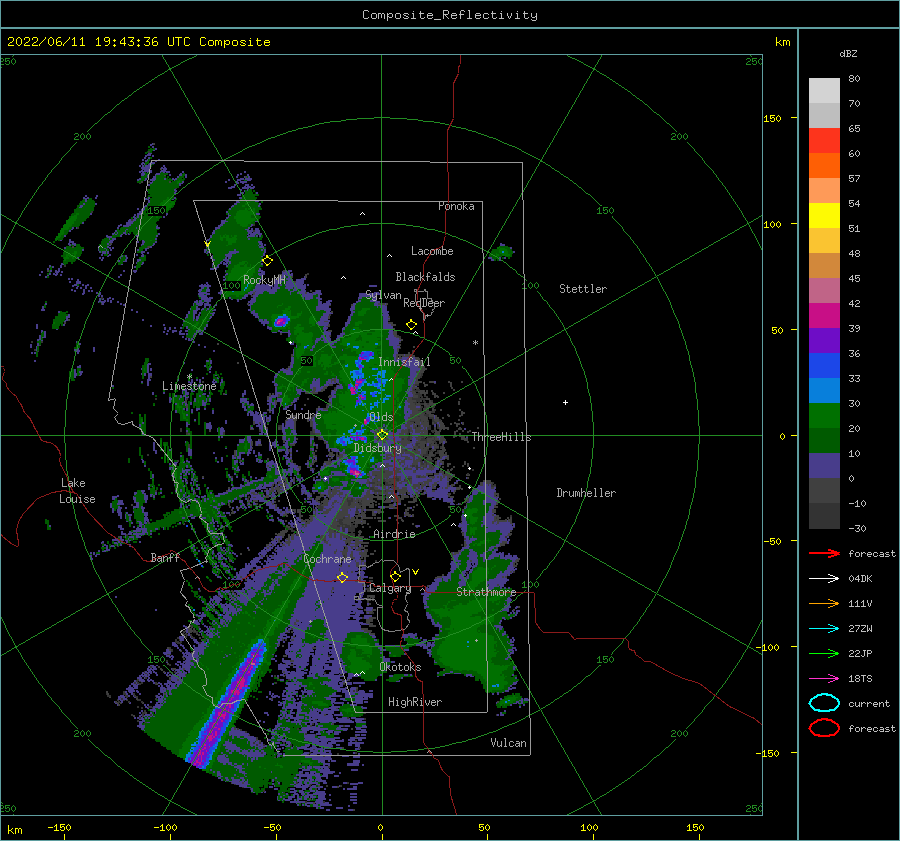This screenshot has width=900, height=841.
Task: Click the Limestone label
Action: click(189, 386)
